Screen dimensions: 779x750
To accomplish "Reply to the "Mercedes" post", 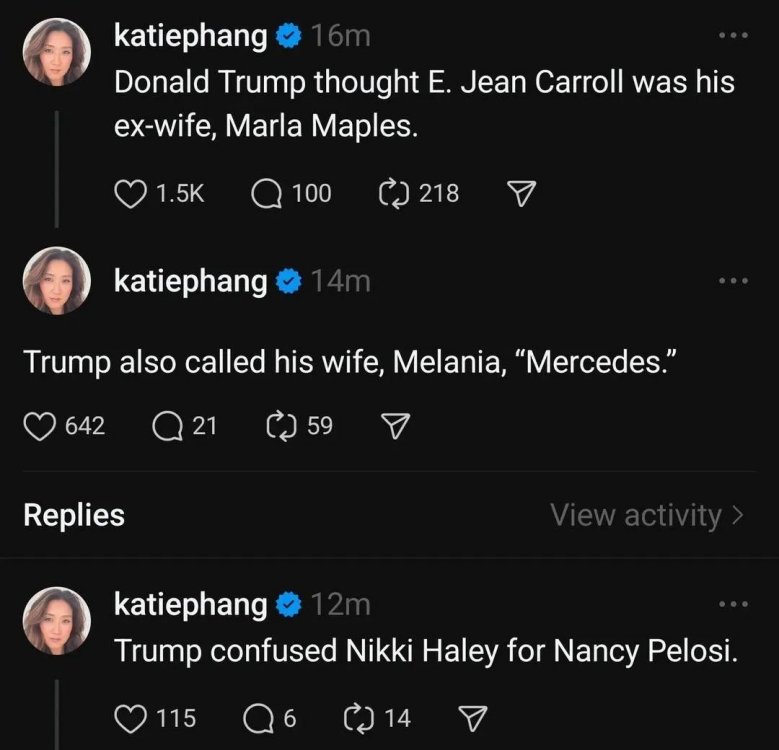I will (166, 426).
